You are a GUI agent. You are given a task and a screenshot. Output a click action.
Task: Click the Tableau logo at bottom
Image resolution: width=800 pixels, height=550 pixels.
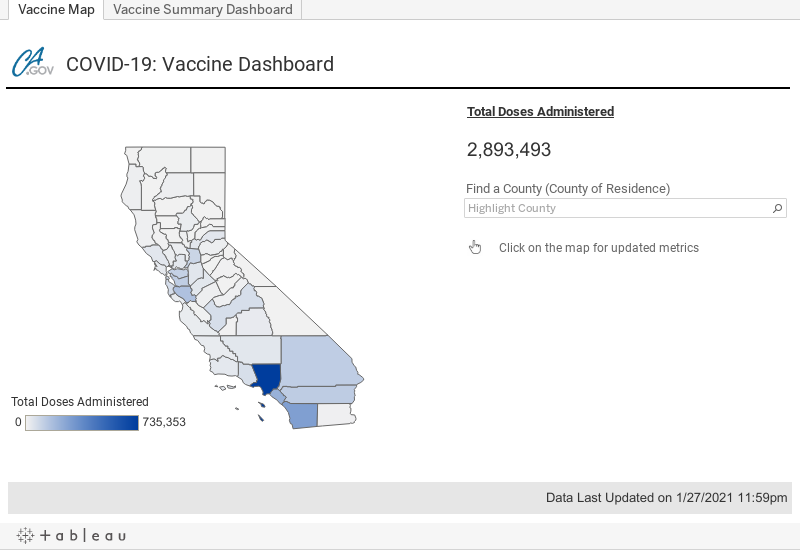point(72,535)
